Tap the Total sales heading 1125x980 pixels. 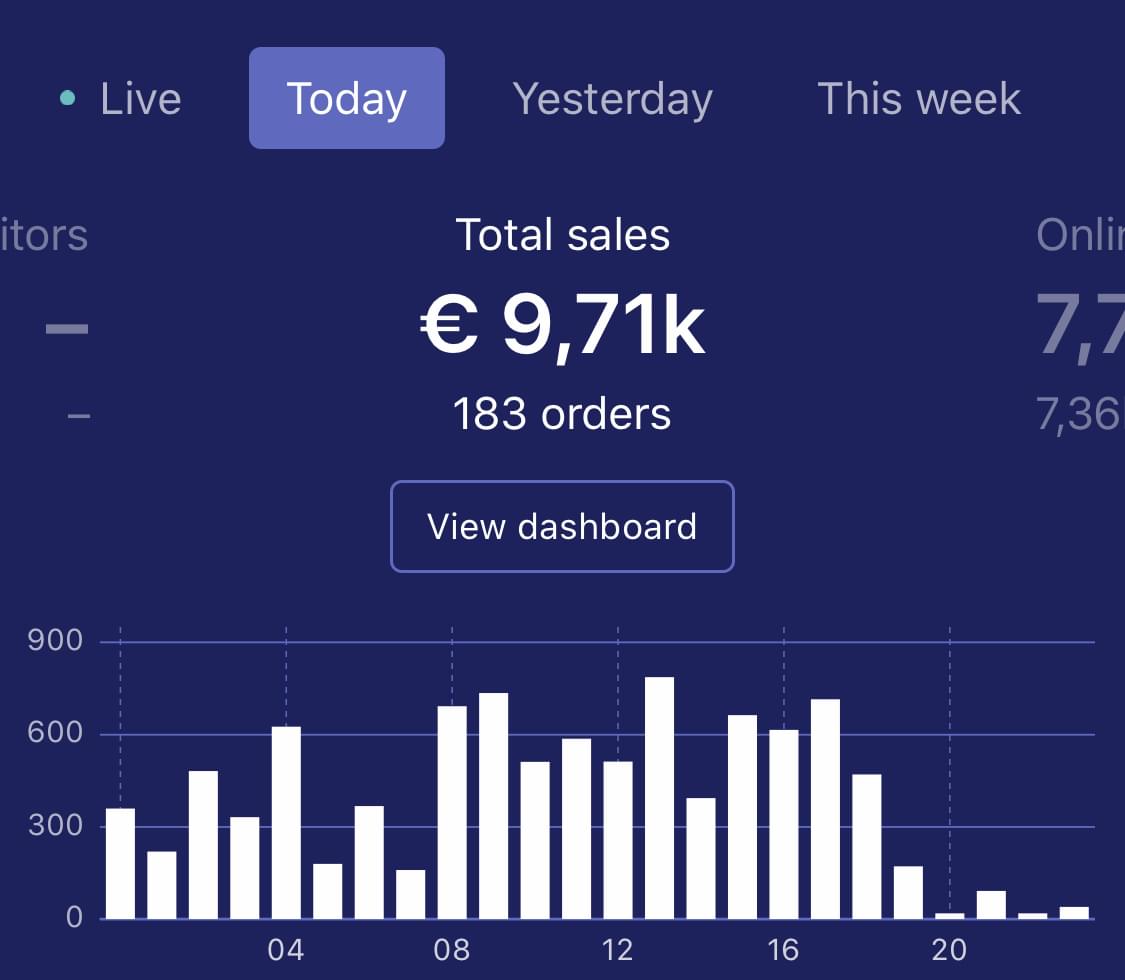pos(562,235)
